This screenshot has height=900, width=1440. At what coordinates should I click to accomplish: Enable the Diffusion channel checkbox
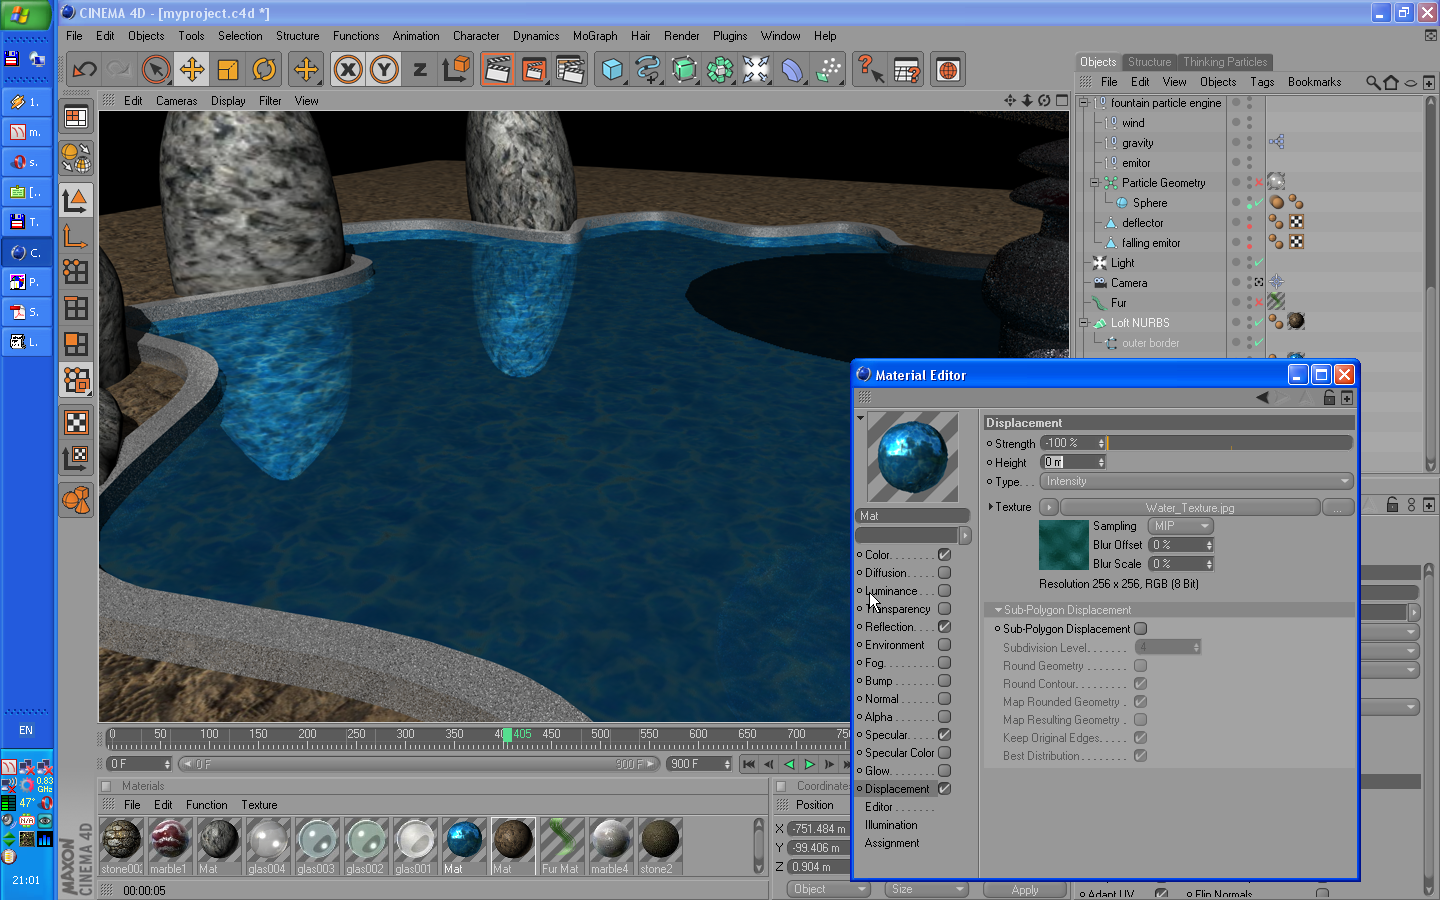tap(944, 573)
